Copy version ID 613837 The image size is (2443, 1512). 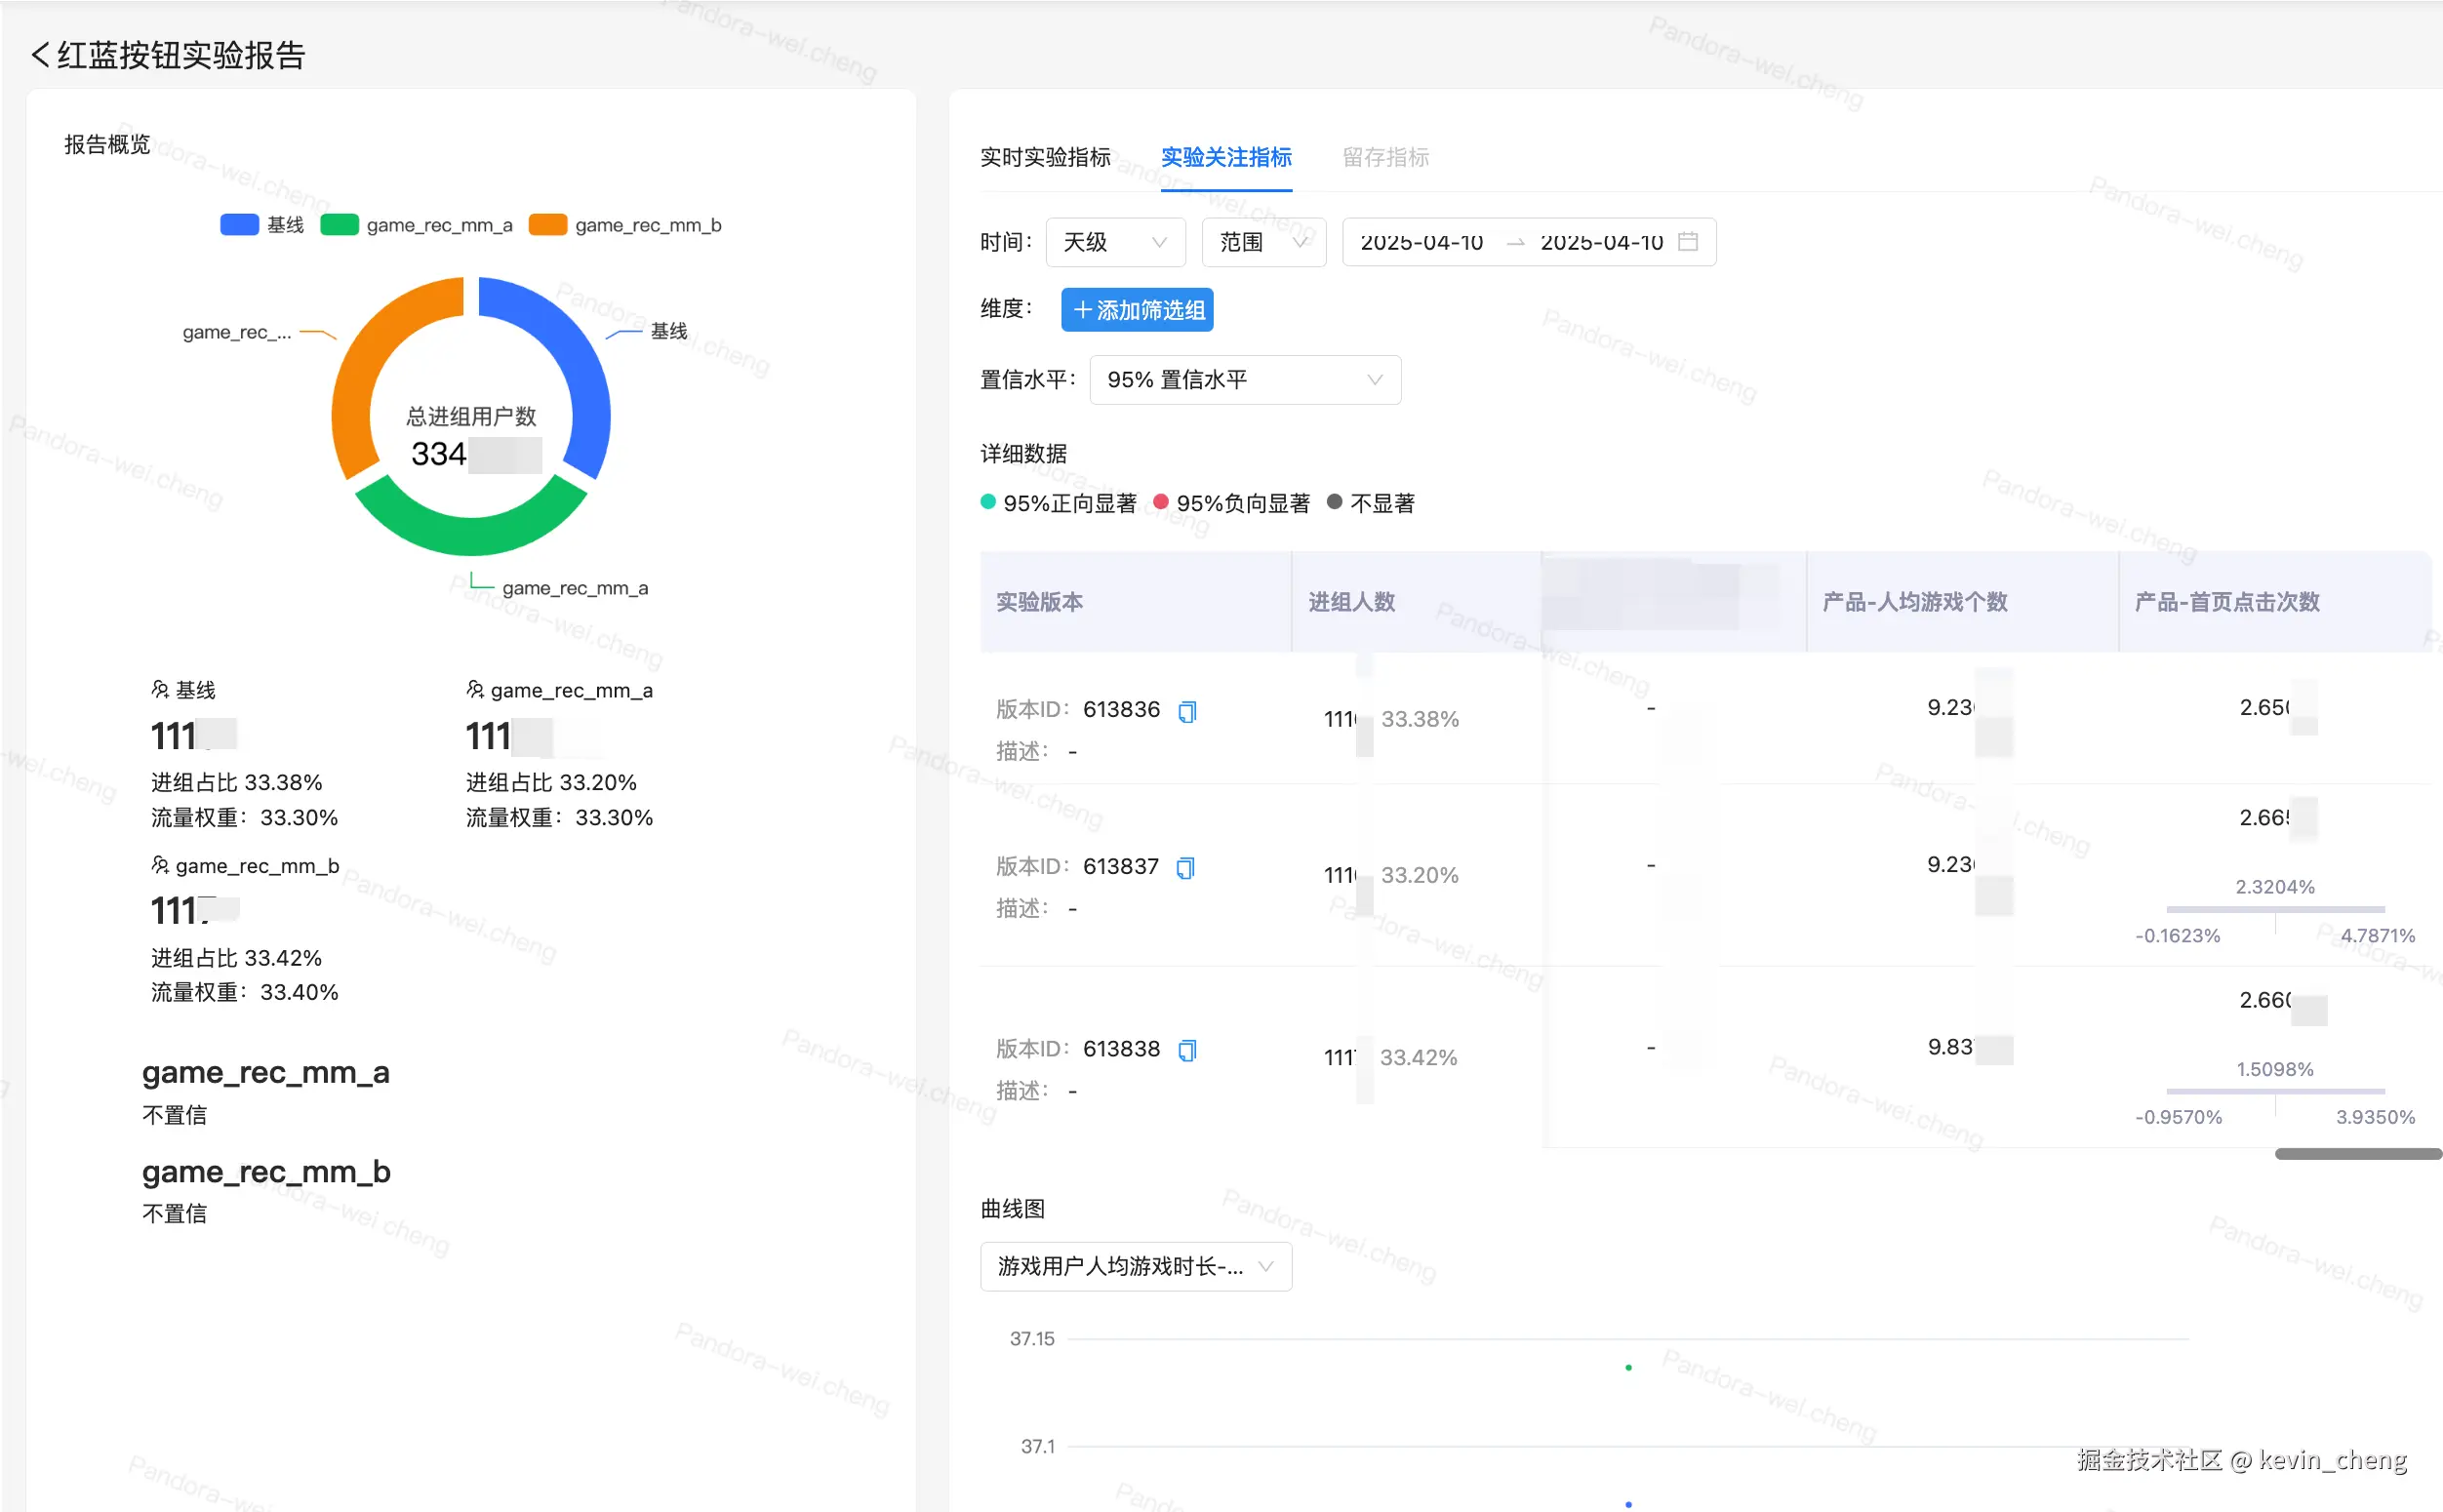pos(1185,868)
